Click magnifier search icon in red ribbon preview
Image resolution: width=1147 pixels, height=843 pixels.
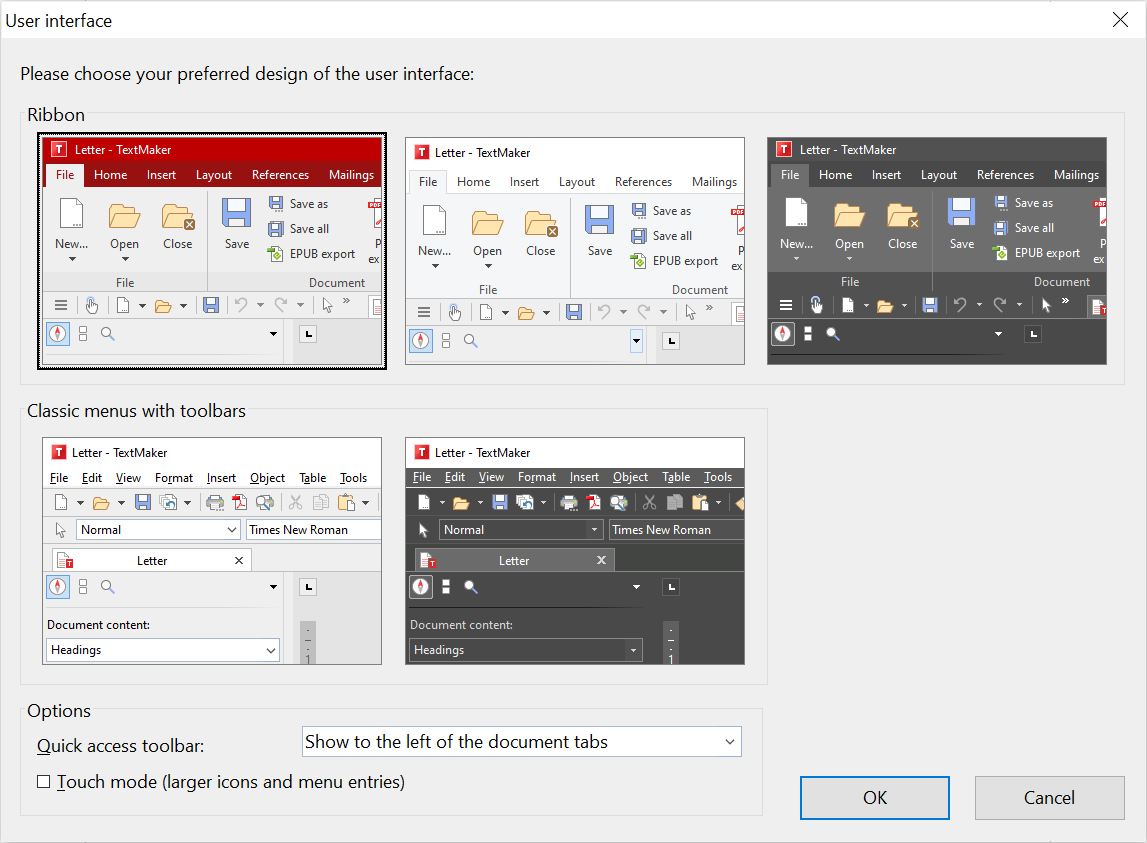108,334
